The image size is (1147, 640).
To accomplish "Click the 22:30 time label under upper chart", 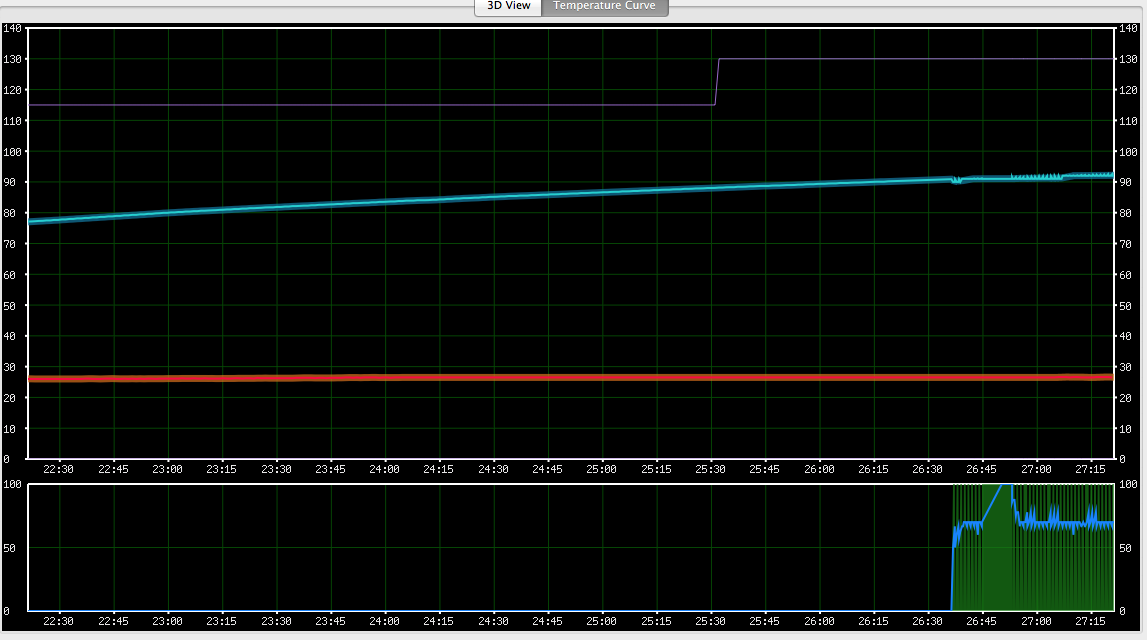I will 59,469.
